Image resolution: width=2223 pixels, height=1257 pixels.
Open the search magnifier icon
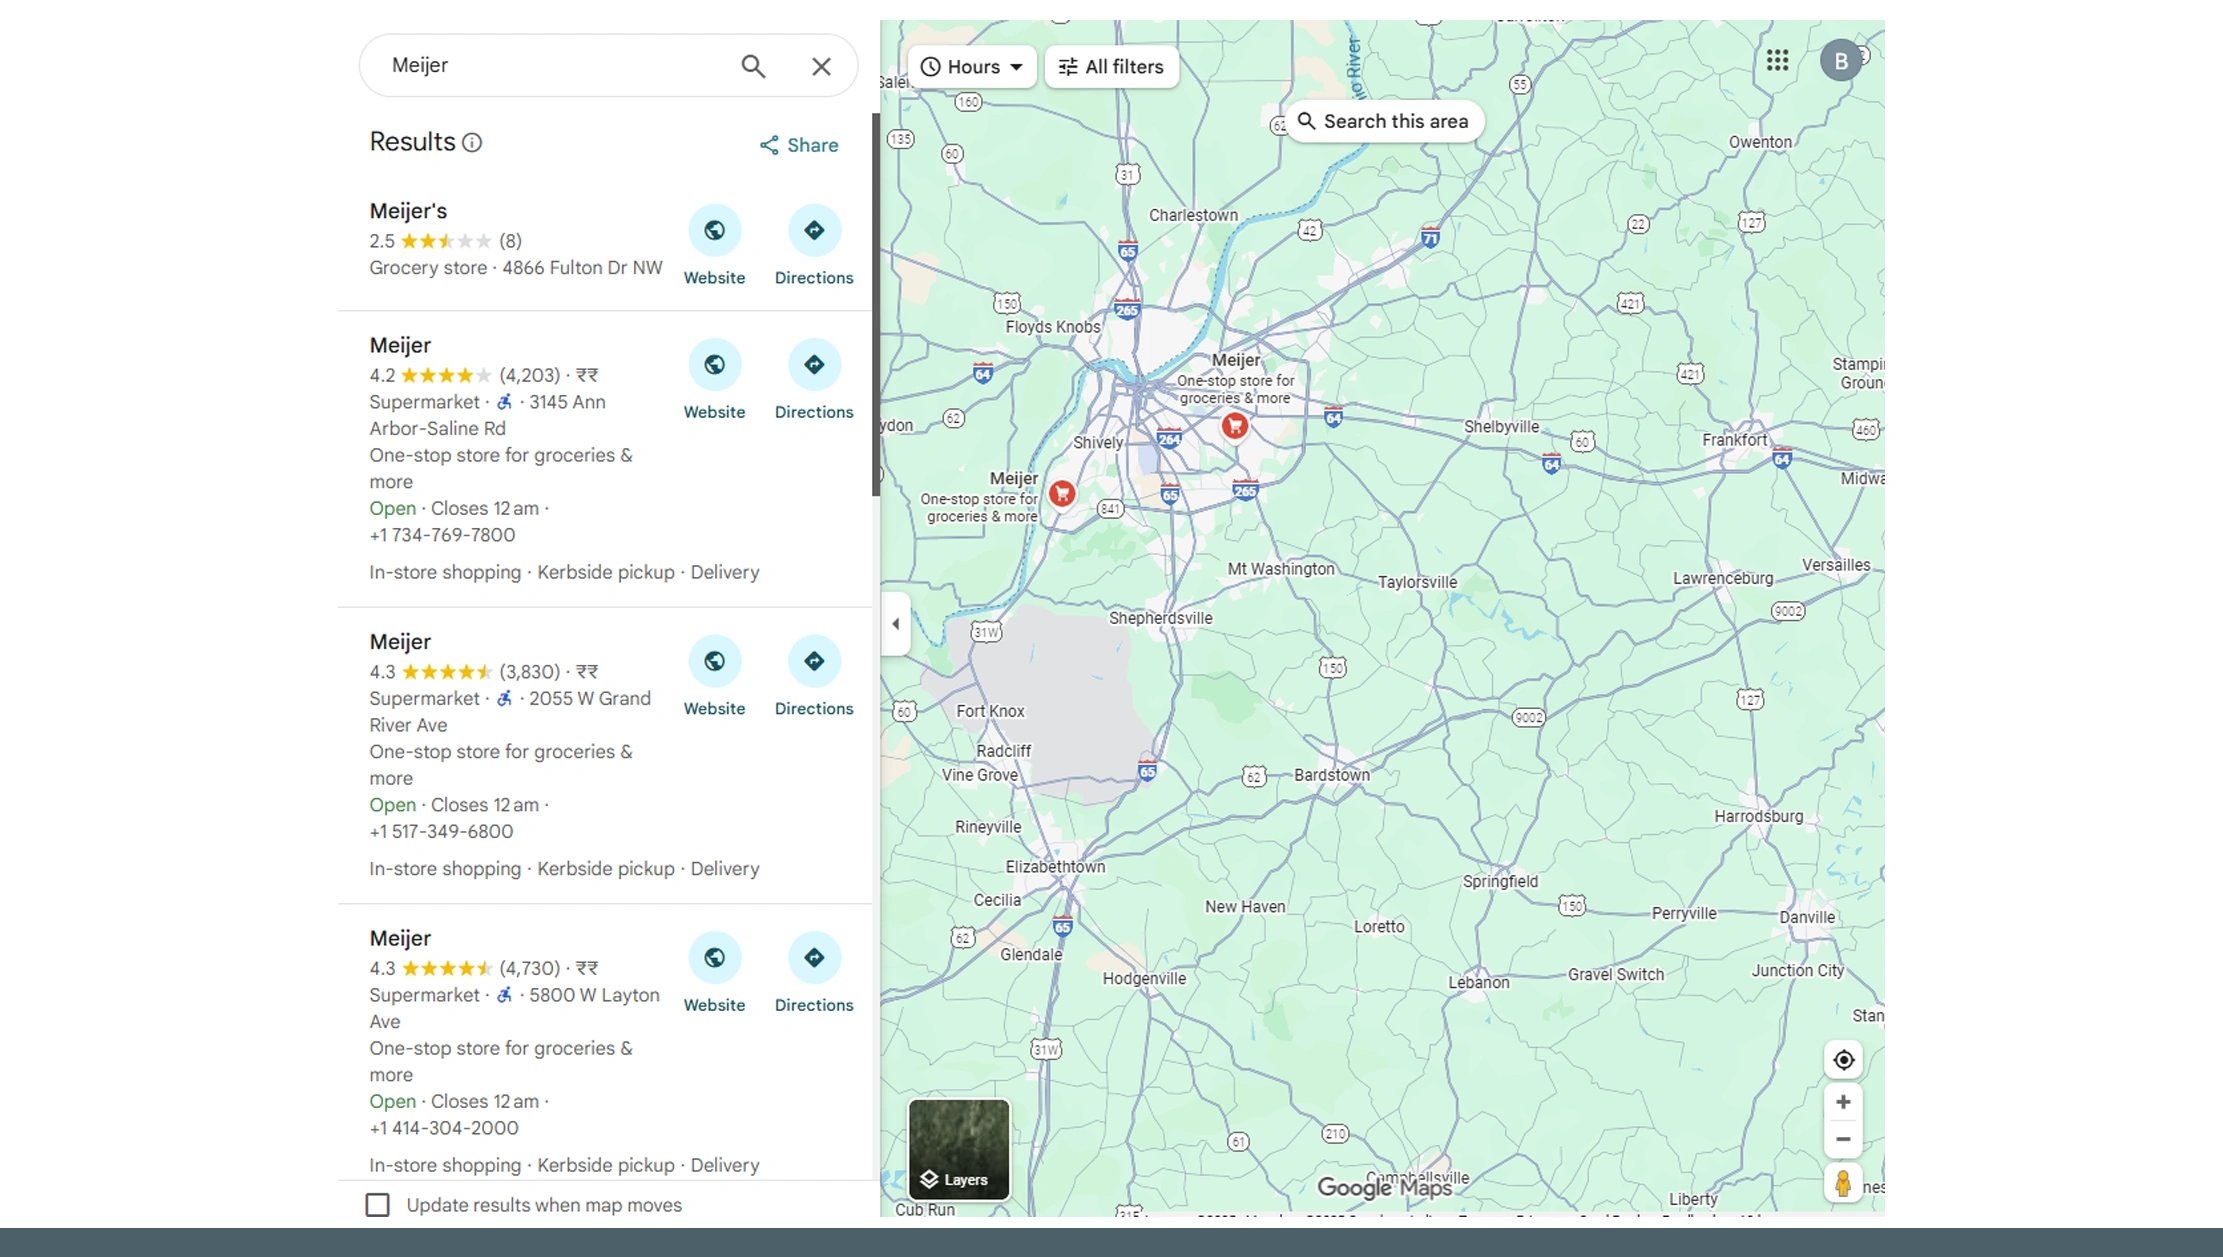click(x=752, y=65)
